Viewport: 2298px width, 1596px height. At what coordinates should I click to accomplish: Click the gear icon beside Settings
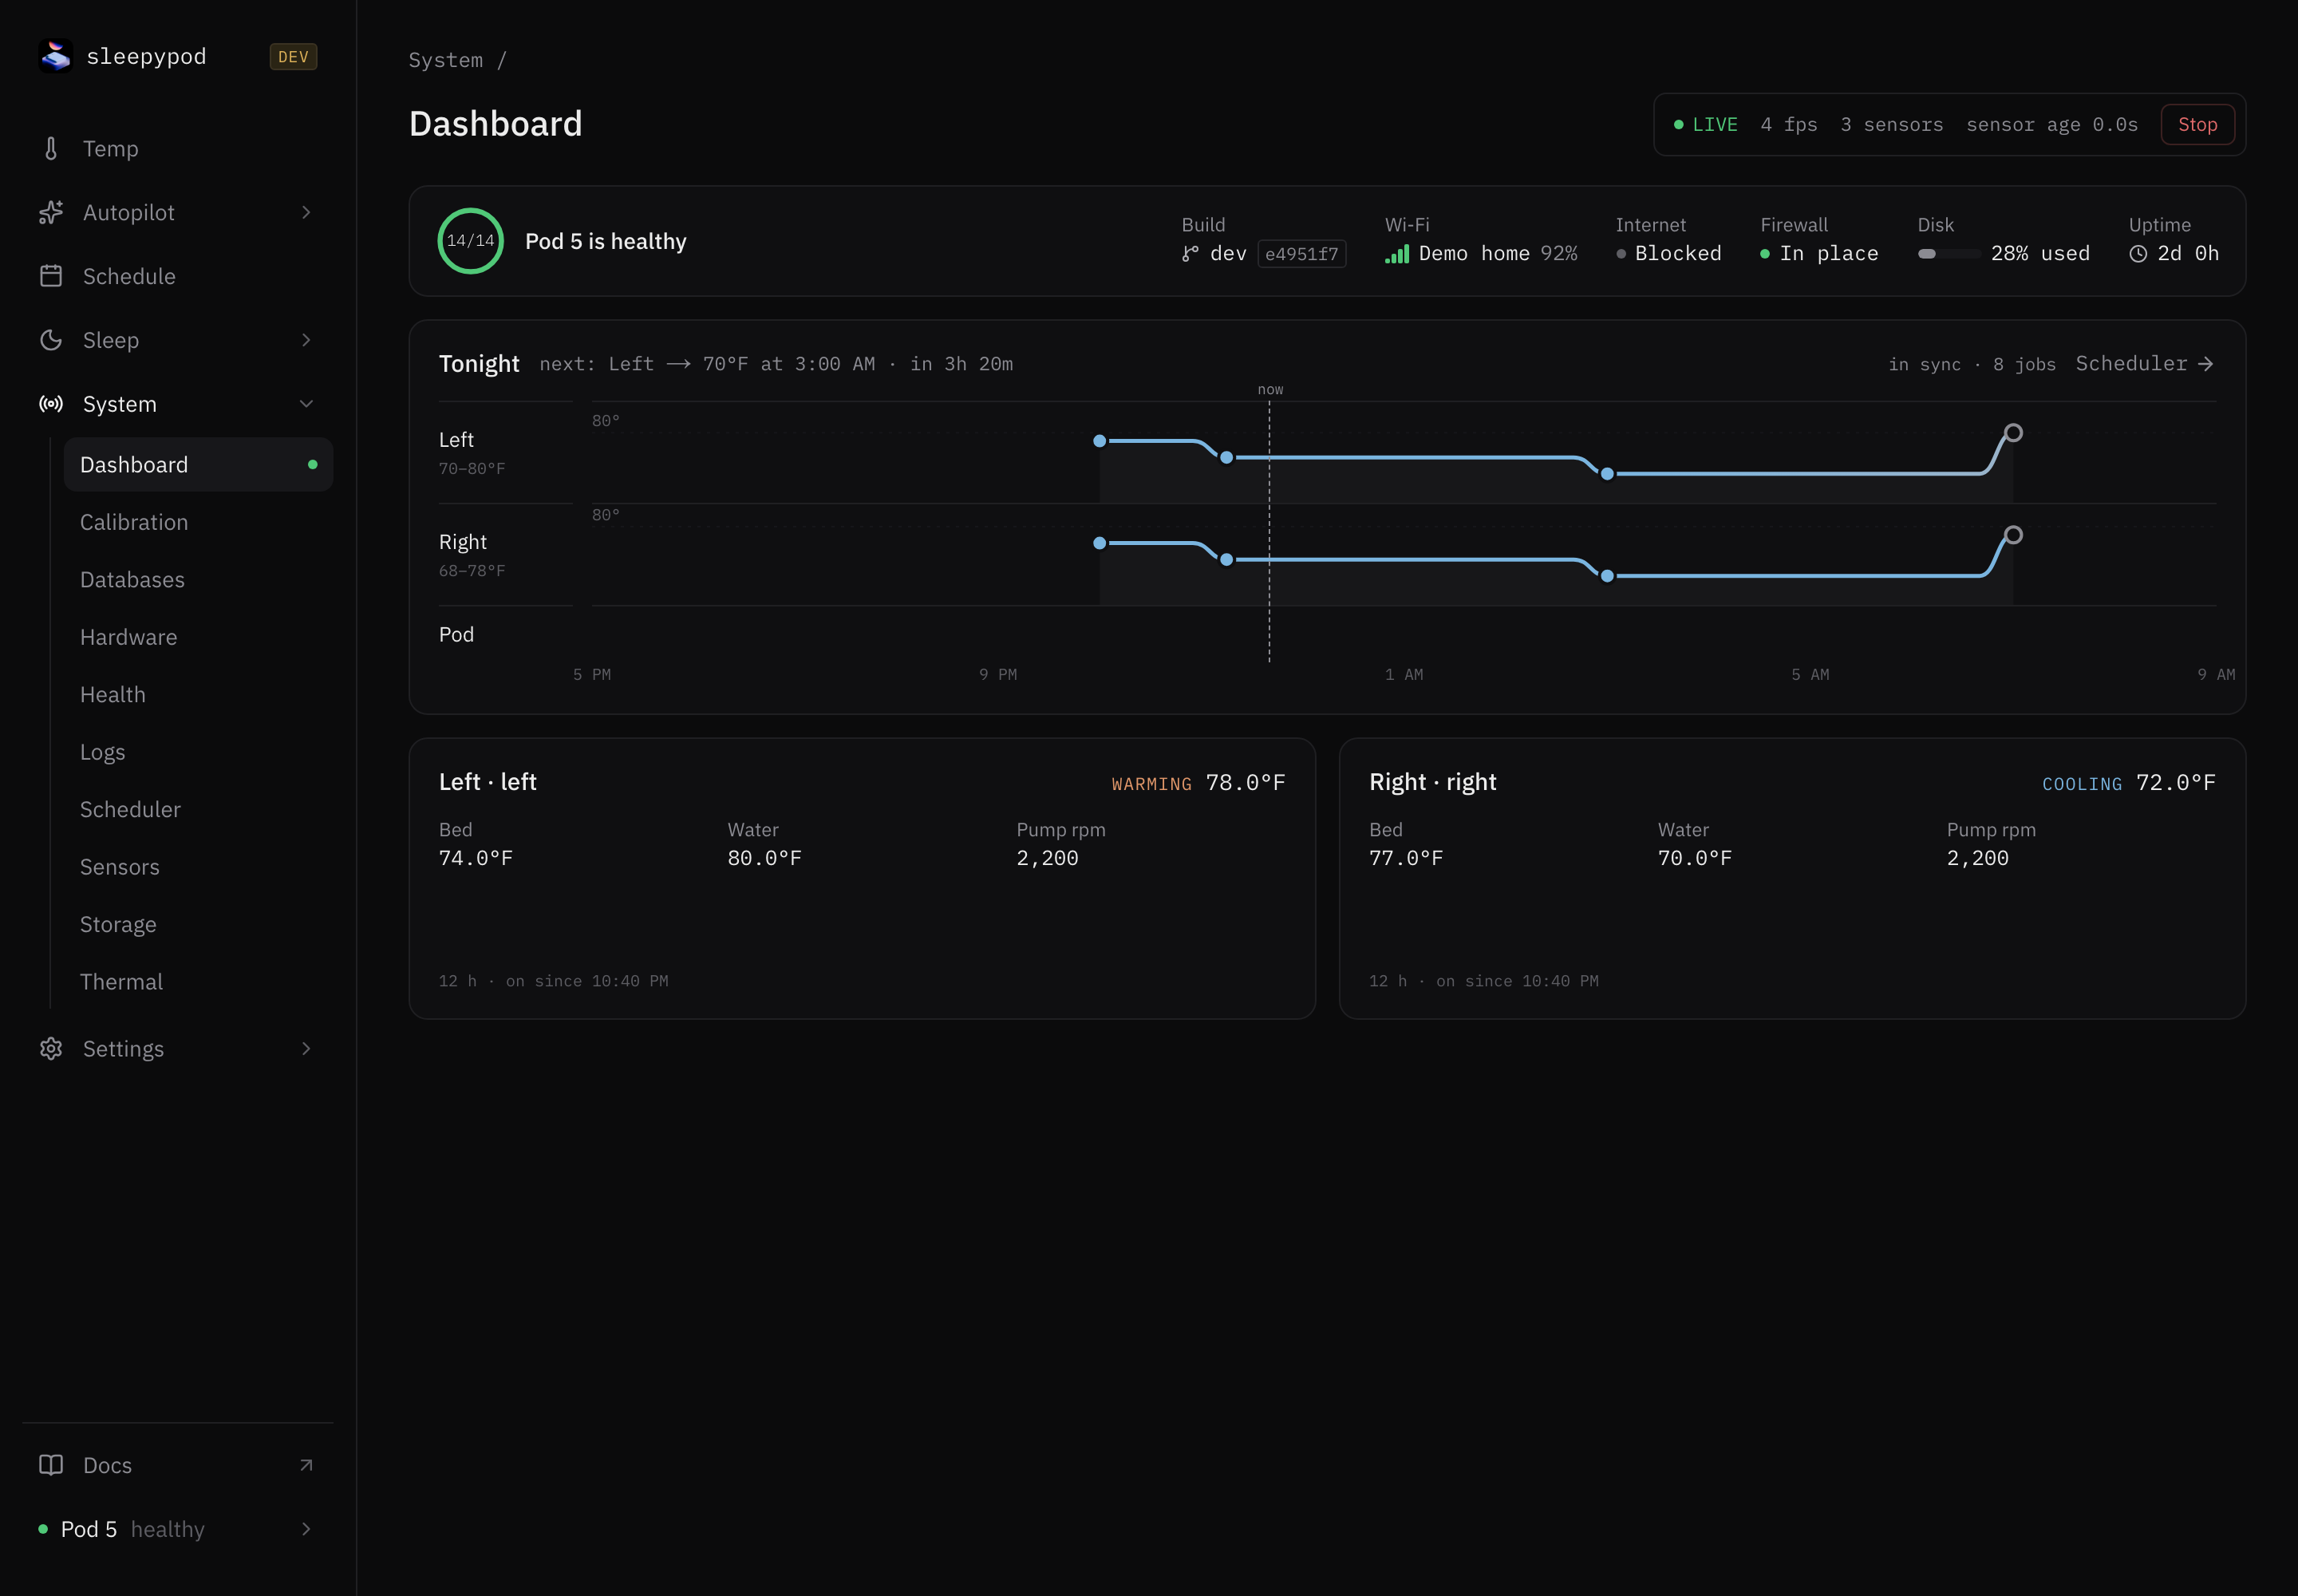(51, 1048)
